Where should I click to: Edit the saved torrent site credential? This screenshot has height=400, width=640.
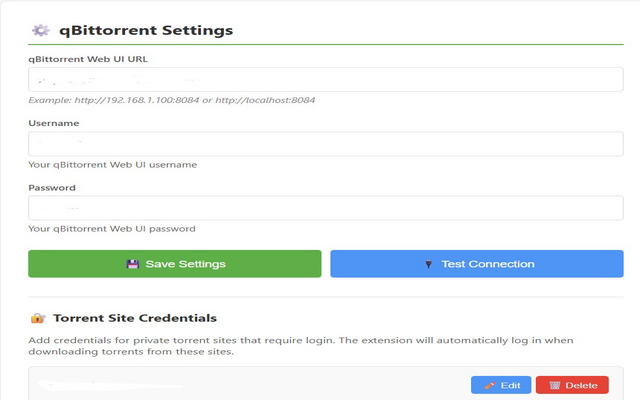click(x=501, y=385)
